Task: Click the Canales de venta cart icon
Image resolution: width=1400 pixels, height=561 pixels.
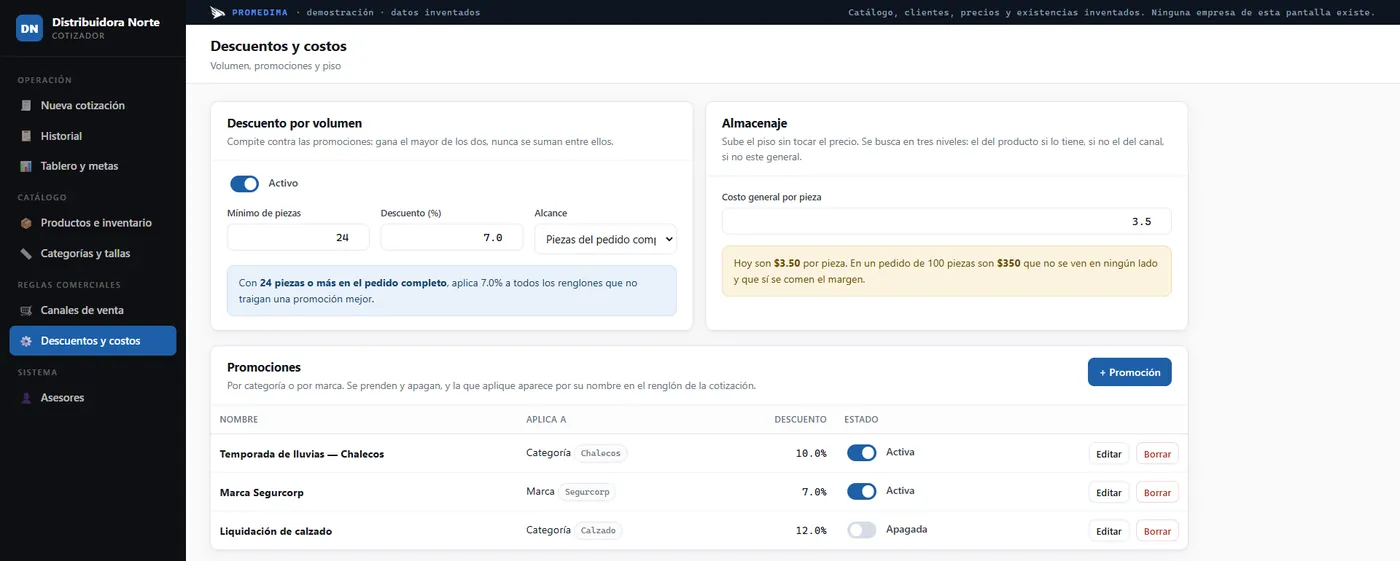Action: tap(26, 310)
